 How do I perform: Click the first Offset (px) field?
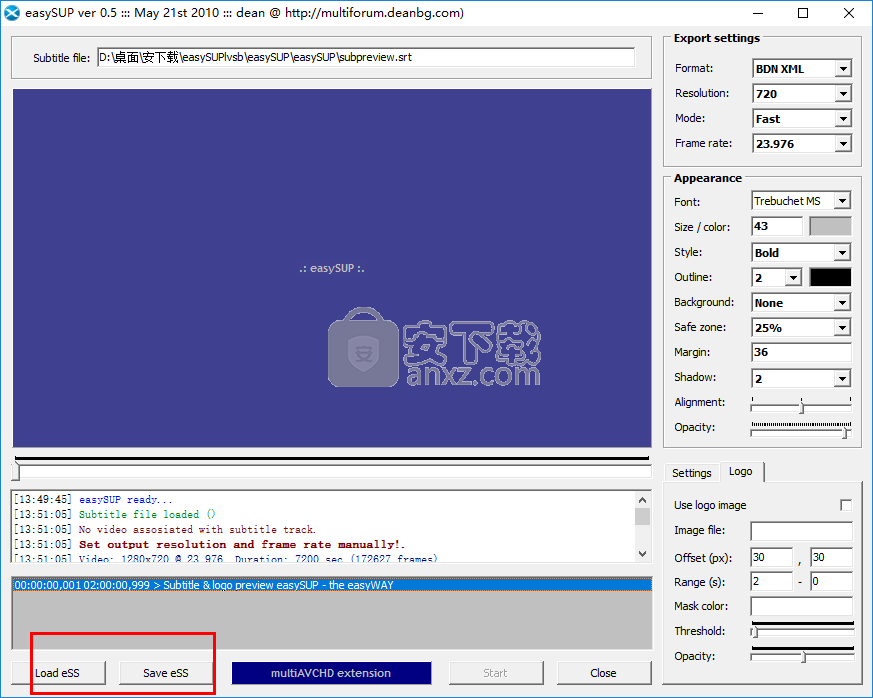(x=771, y=557)
